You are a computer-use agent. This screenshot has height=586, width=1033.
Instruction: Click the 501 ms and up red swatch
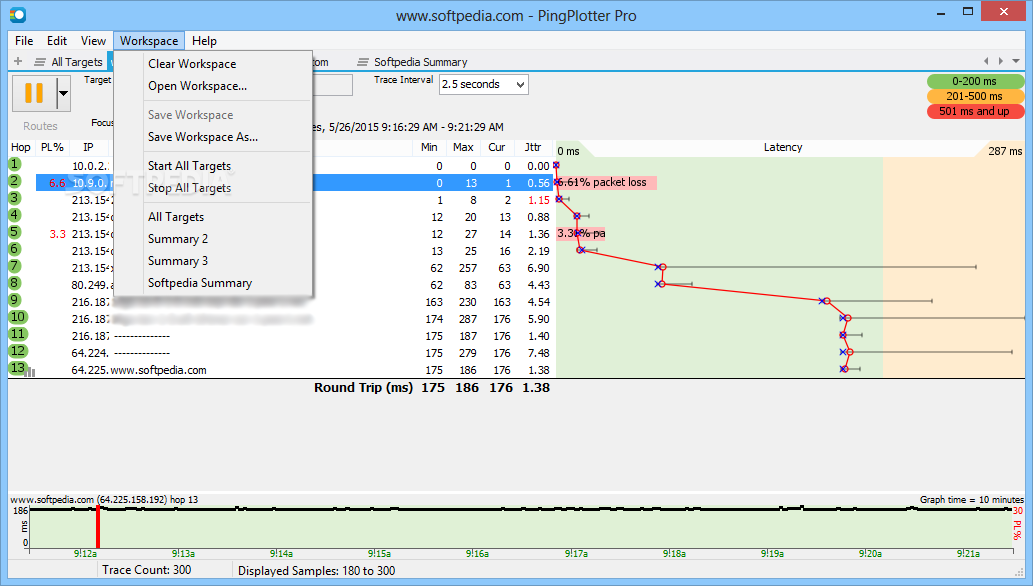[x=975, y=111]
